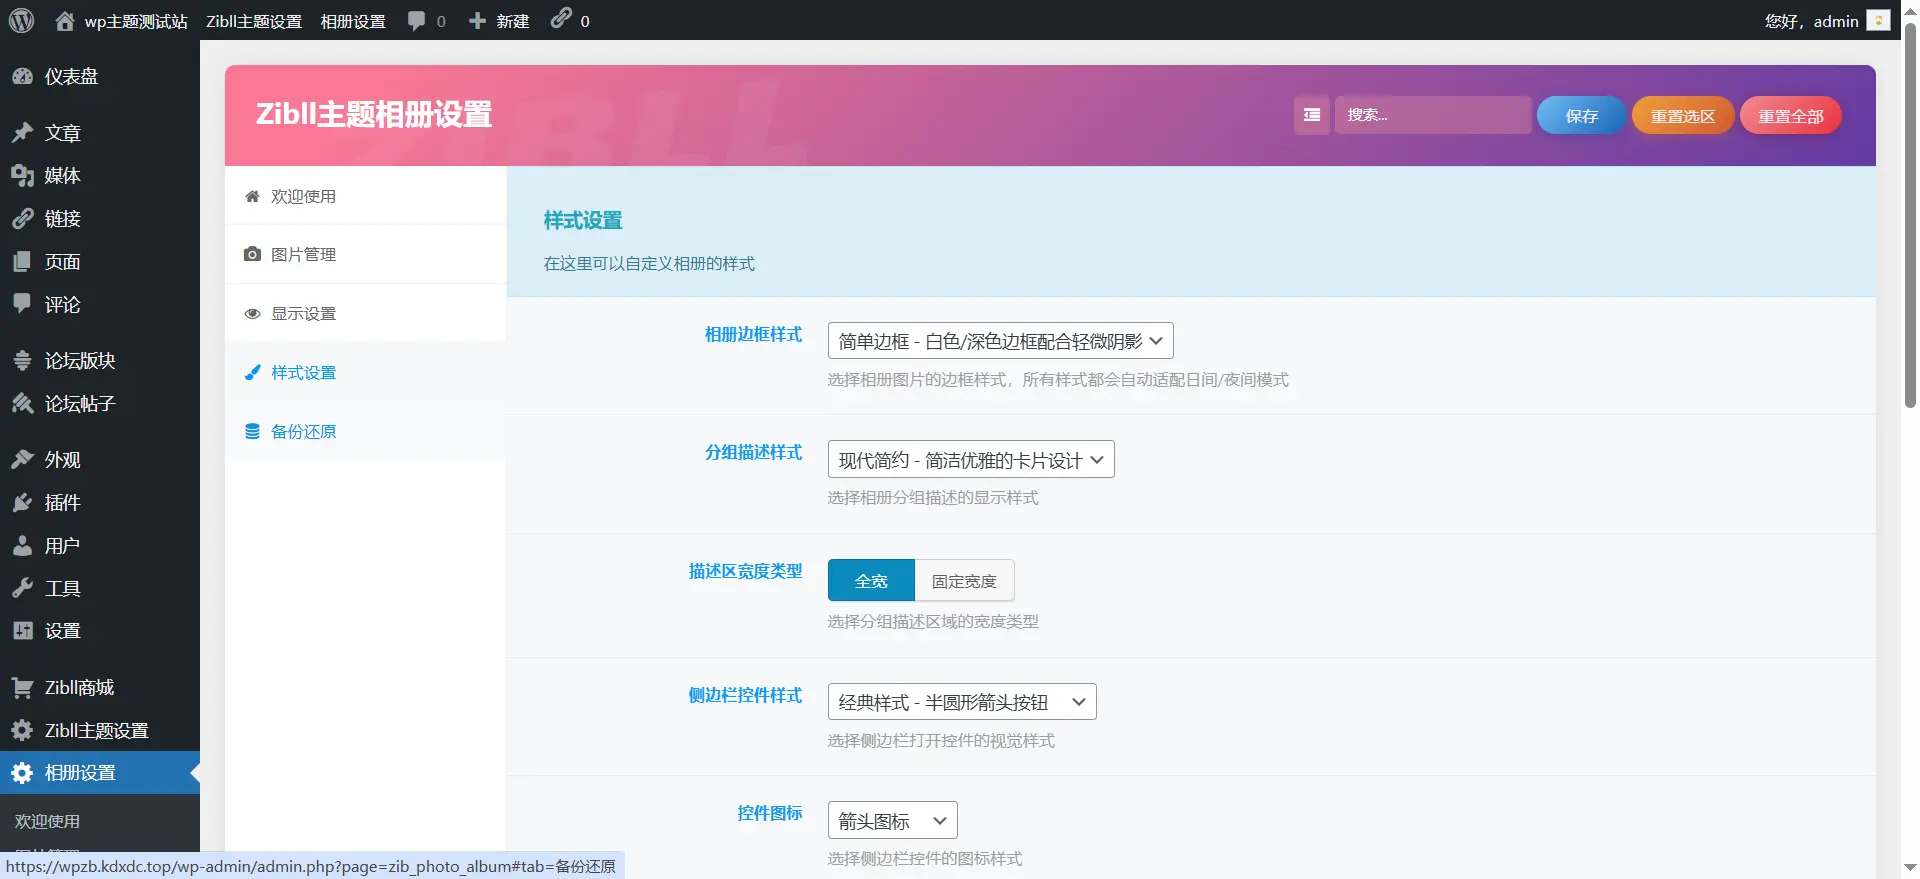Open the 插件 plugins menu
The image size is (1920, 879).
click(x=62, y=502)
